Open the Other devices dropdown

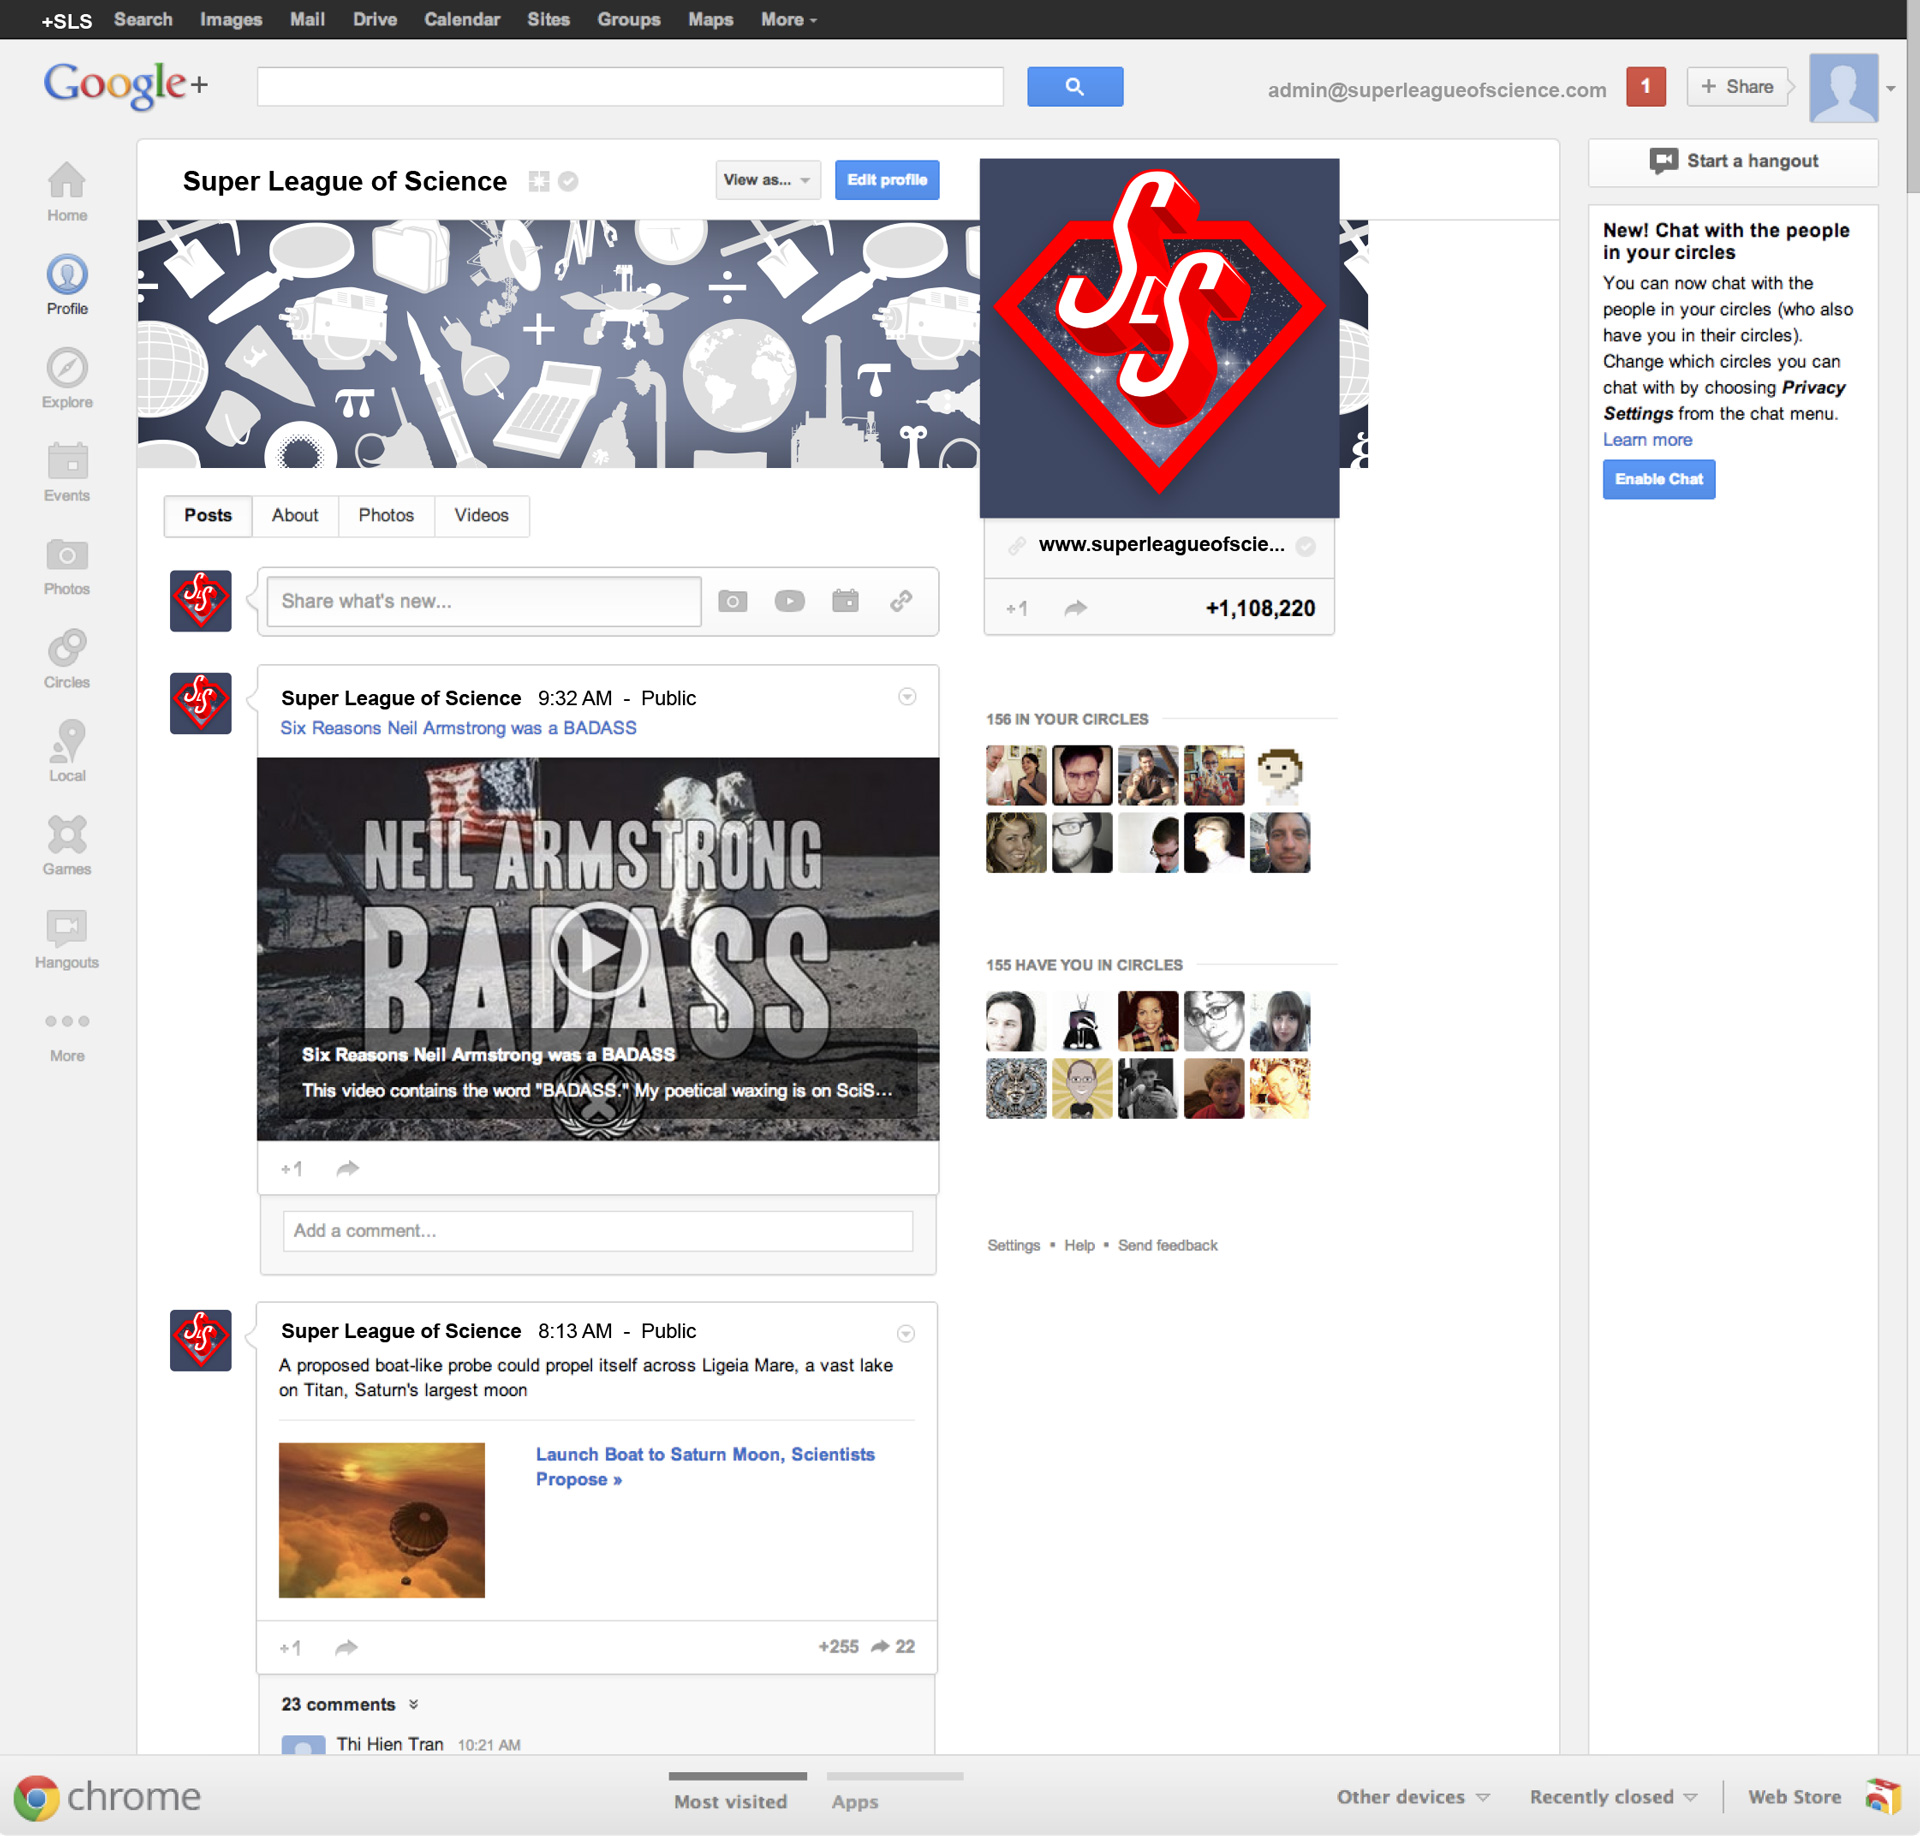[1413, 1797]
